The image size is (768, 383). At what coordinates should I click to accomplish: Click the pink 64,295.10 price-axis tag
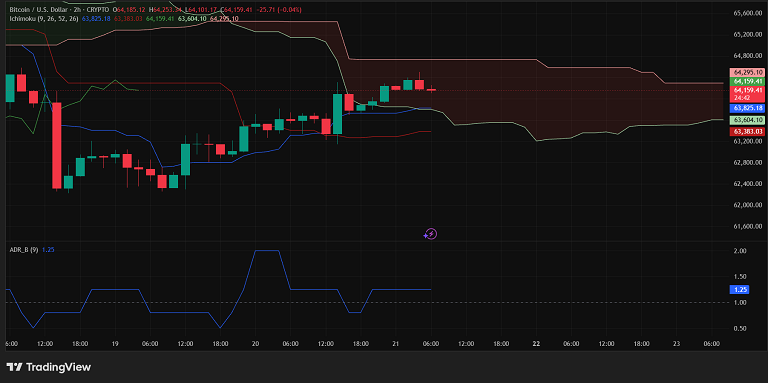click(747, 72)
